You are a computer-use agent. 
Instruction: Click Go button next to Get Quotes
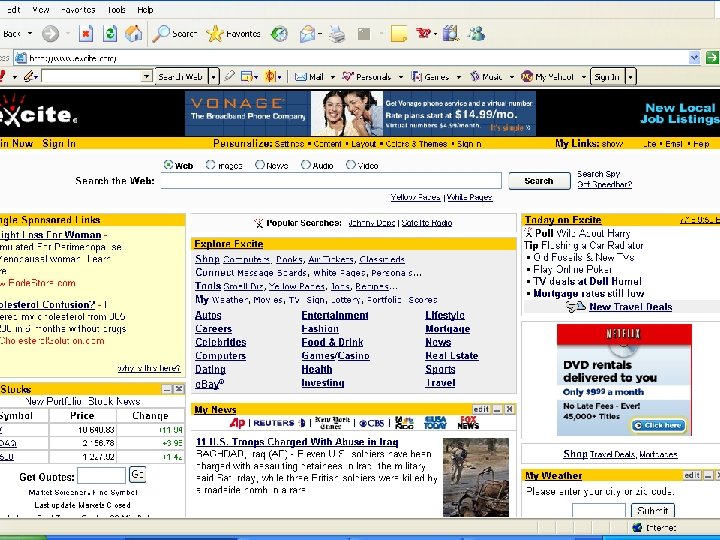(x=137, y=474)
